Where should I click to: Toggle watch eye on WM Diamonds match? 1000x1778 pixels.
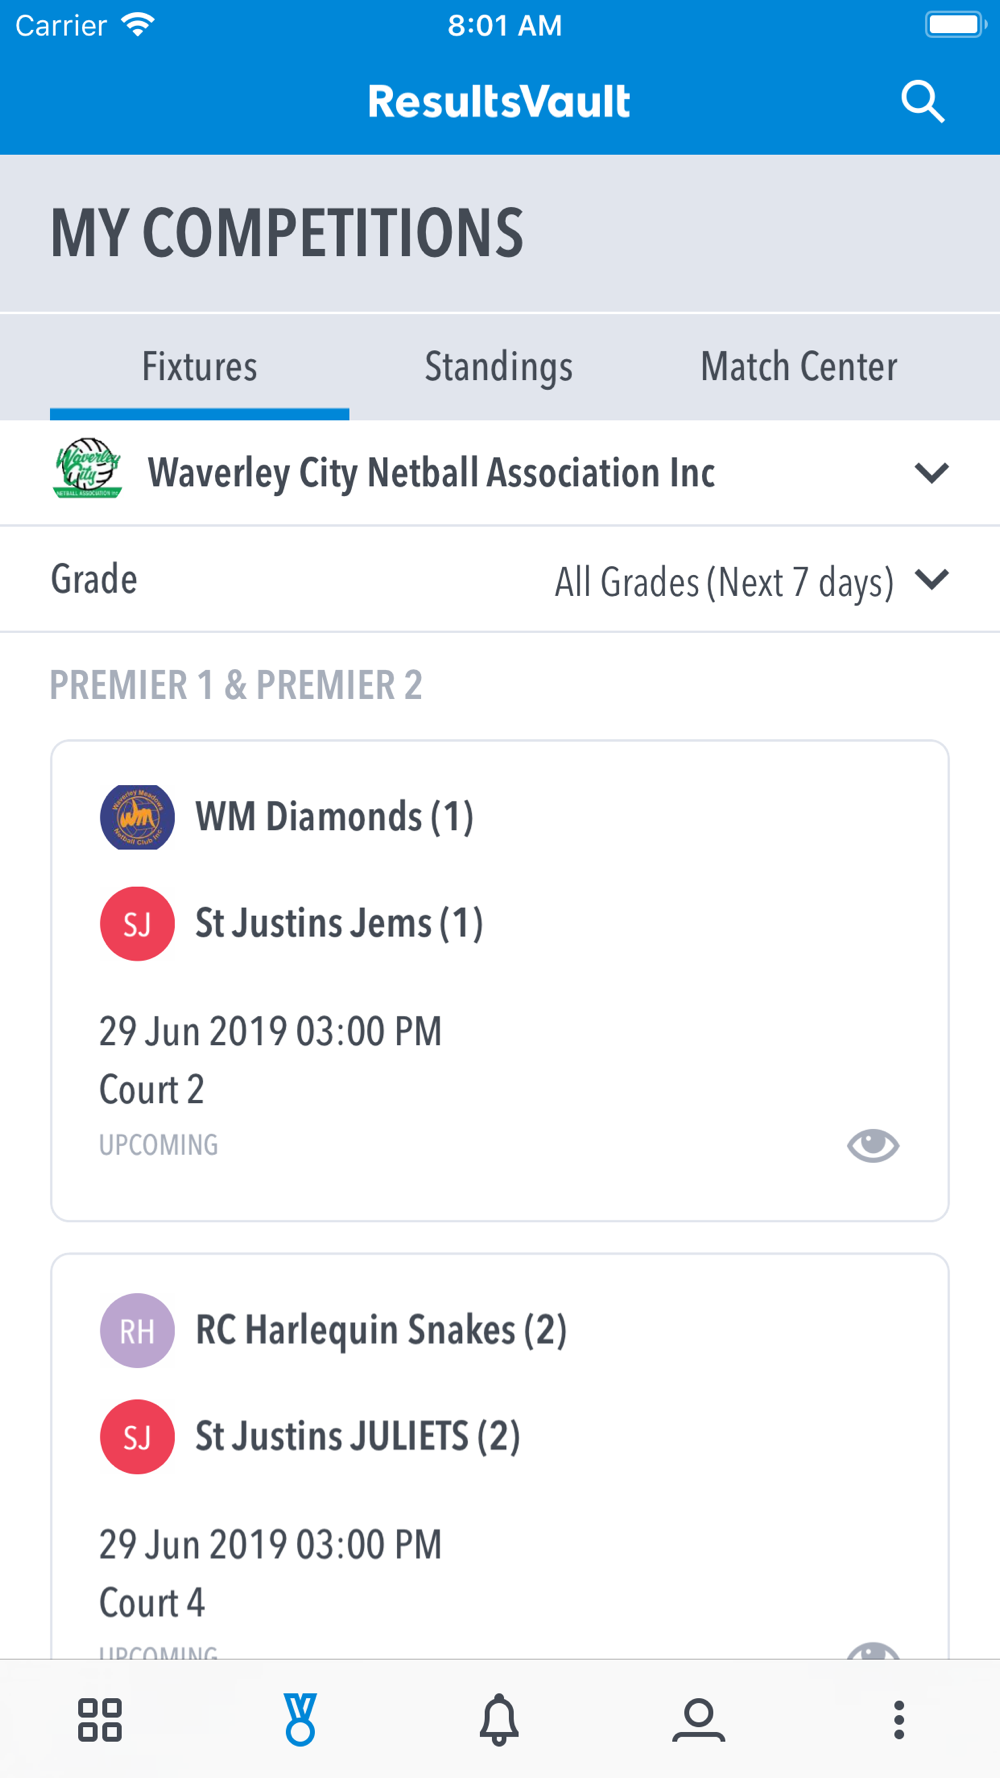pyautogui.click(x=873, y=1145)
